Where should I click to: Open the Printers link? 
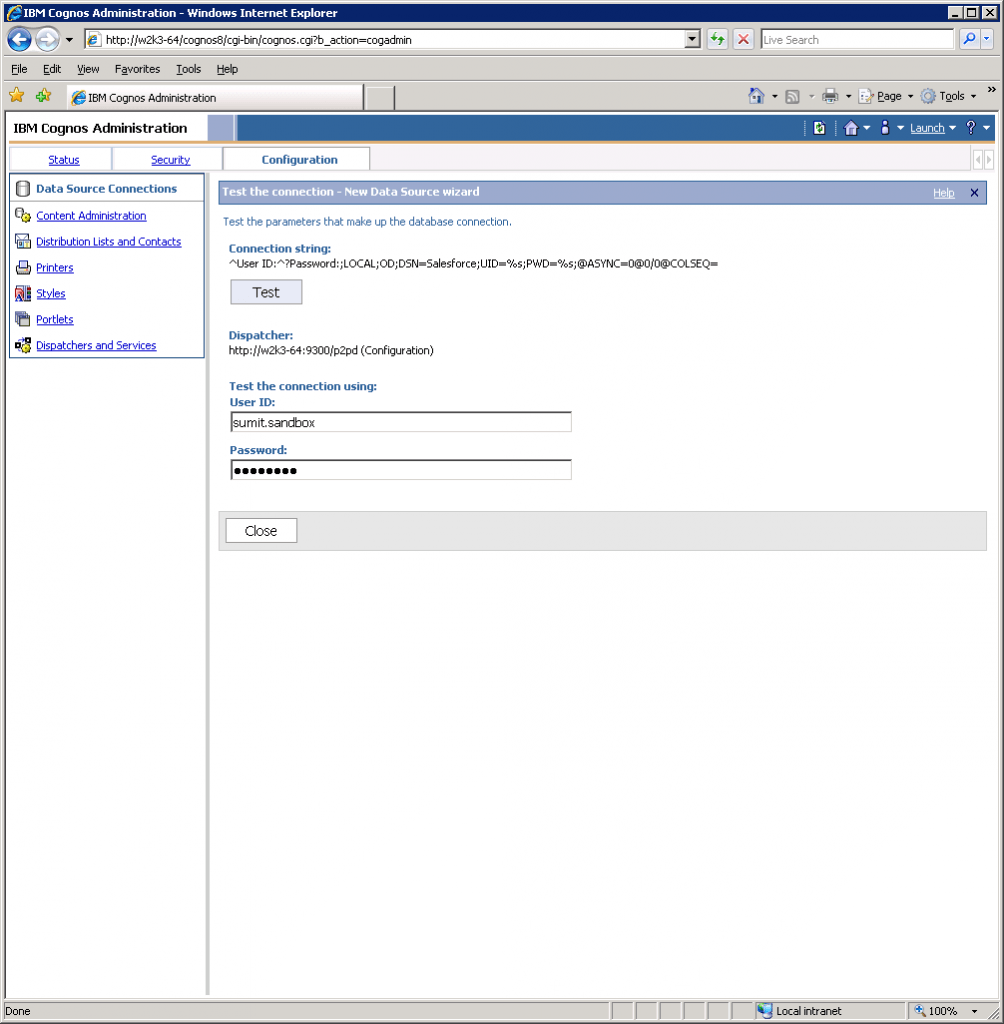point(54,268)
